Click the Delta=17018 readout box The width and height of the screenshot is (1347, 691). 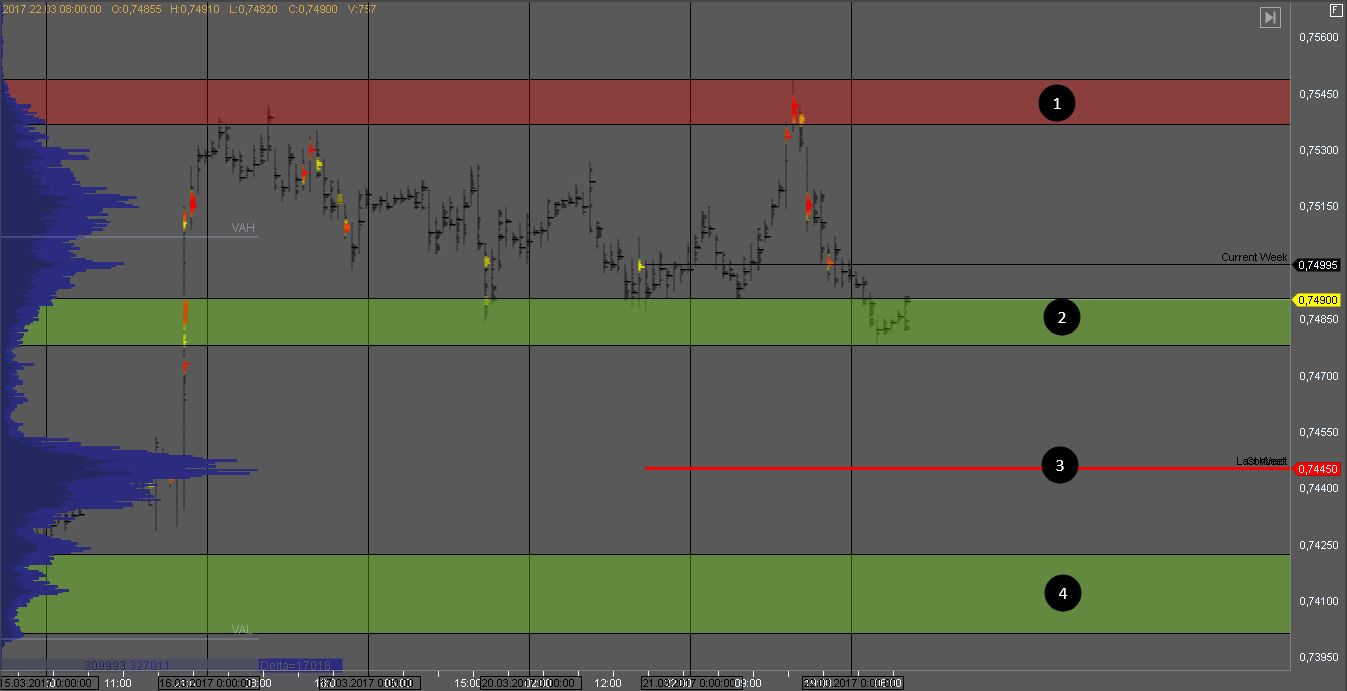pos(299,664)
